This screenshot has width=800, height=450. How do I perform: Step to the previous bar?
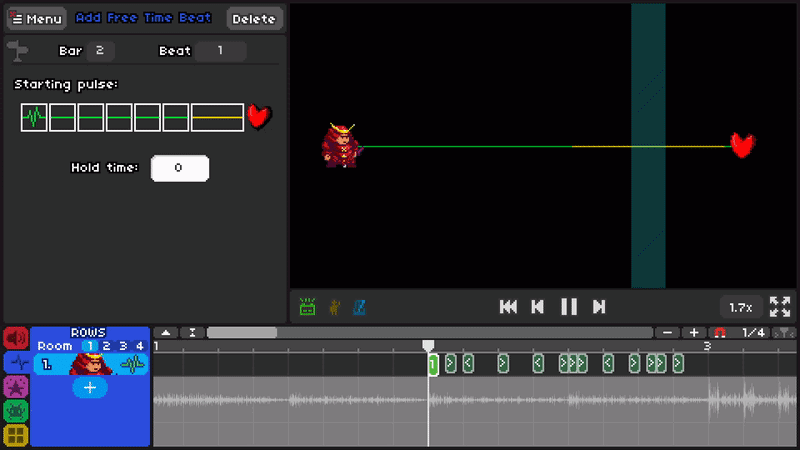coord(537,307)
